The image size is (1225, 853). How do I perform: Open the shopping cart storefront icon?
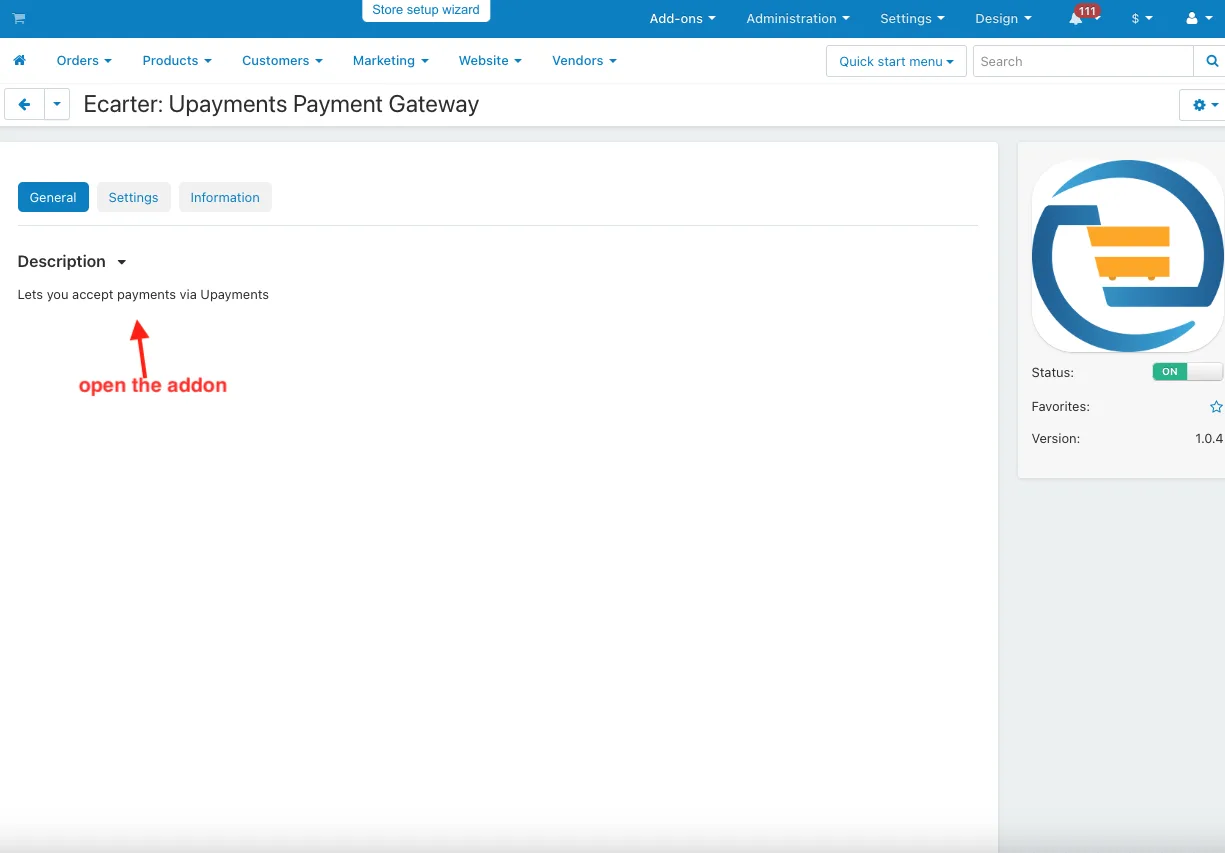(19, 18)
